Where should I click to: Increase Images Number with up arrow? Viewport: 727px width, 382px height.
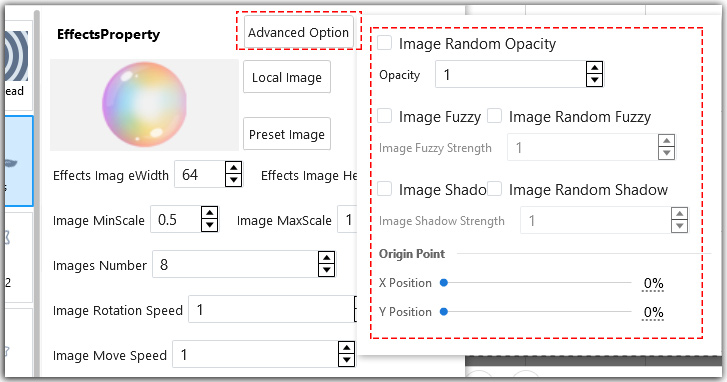coord(326,259)
